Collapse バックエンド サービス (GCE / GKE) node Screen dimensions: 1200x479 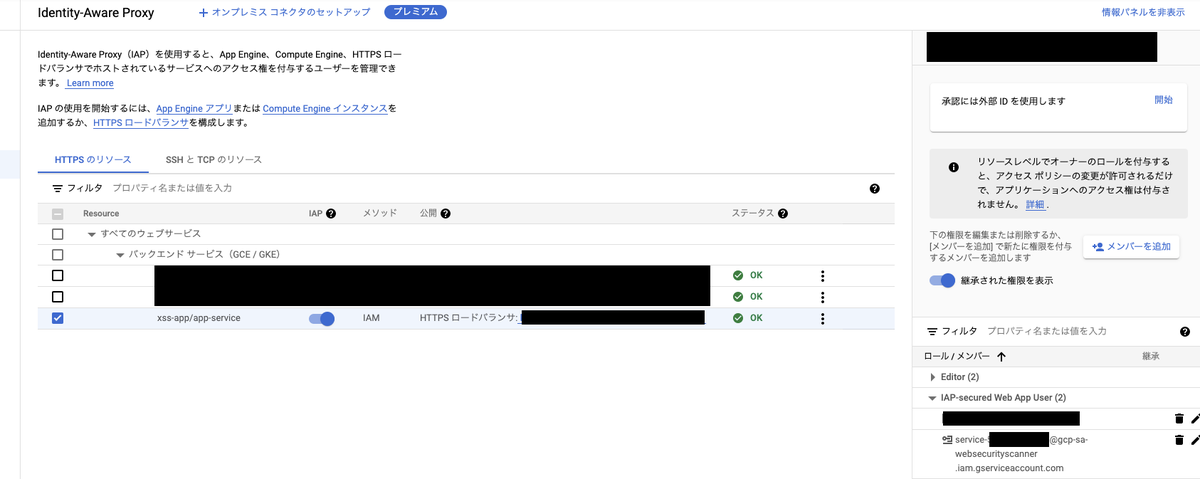[x=120, y=255]
